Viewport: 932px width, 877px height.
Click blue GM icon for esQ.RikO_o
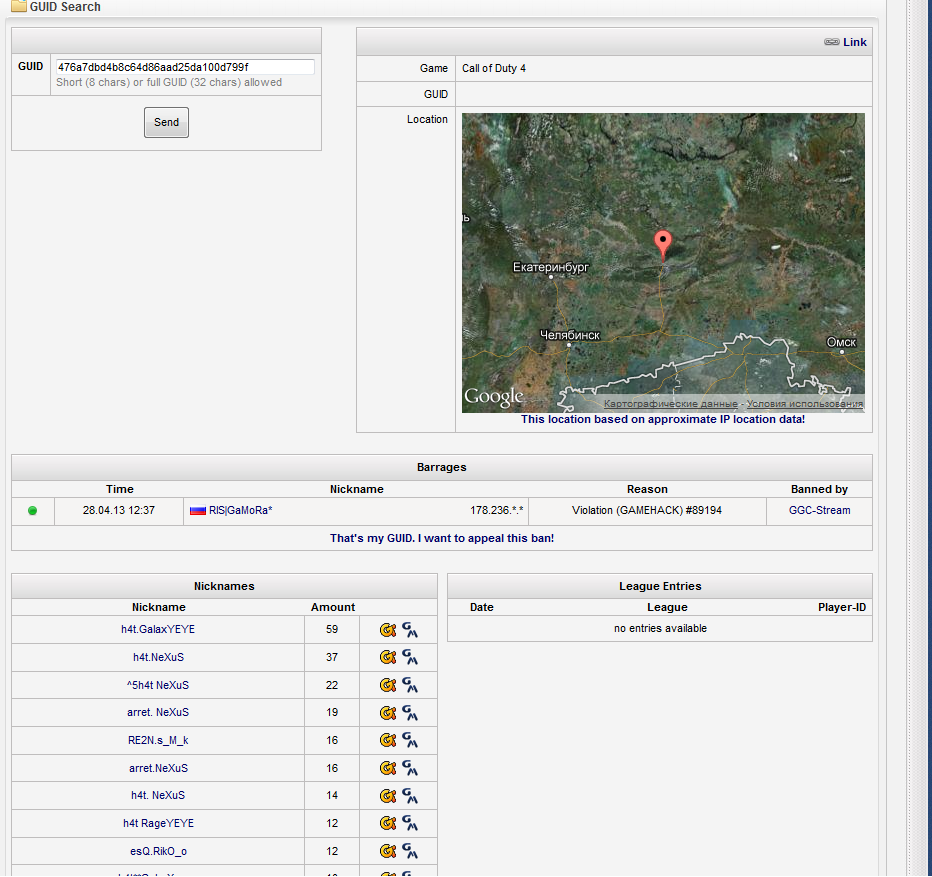coord(410,851)
